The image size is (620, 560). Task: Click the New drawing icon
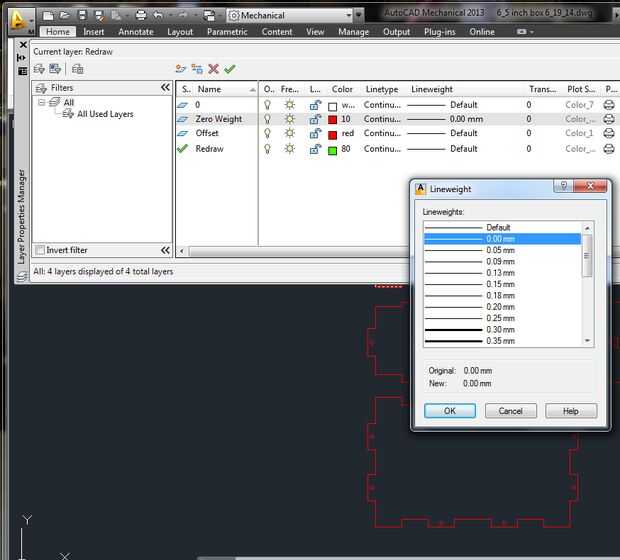tap(48, 15)
